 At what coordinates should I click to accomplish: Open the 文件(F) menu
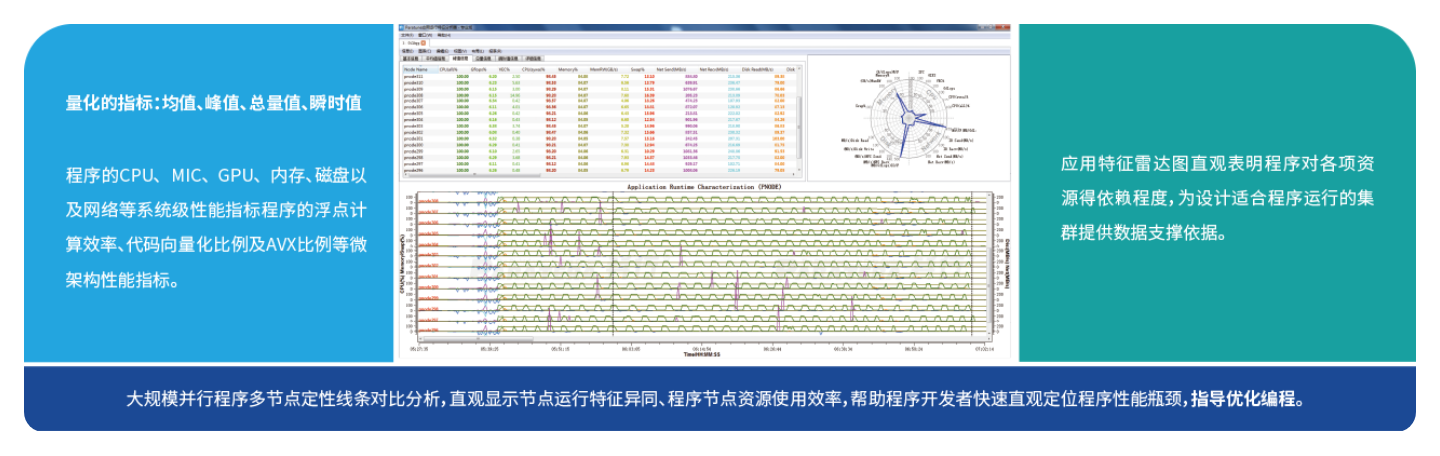pyautogui.click(x=407, y=34)
